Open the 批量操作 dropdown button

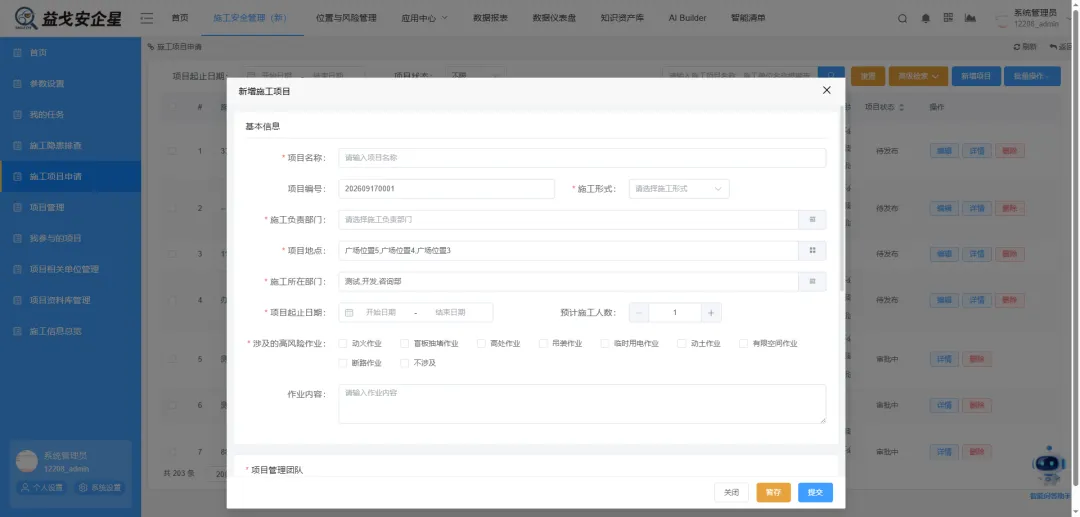click(x=1032, y=76)
